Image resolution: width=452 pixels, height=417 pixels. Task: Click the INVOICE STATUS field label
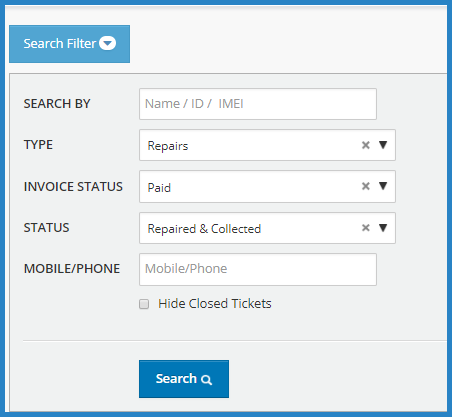(x=73, y=187)
